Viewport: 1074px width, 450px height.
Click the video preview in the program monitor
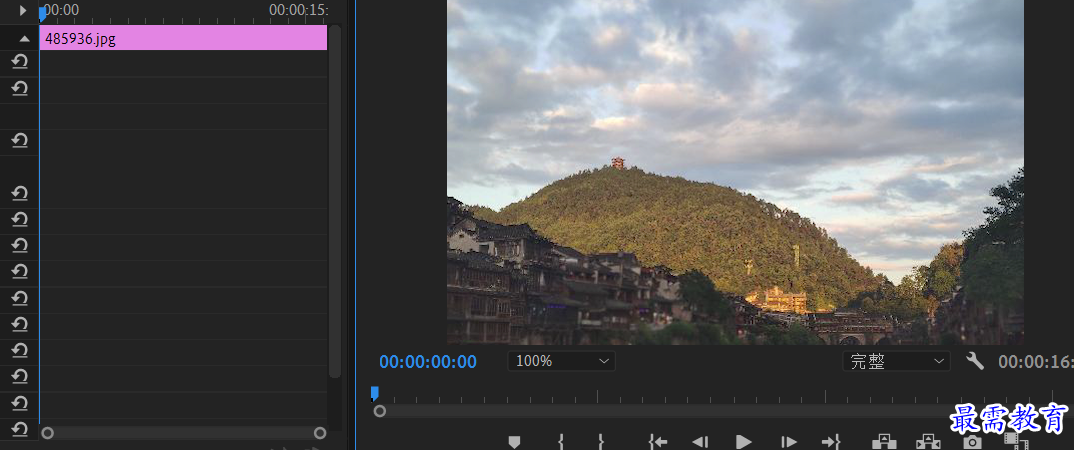[736, 172]
